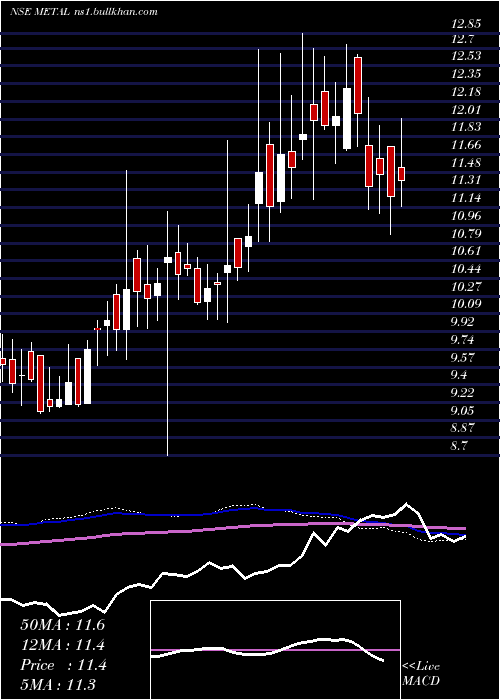Screen dimensions: 500x700
Task: Click inside the Live MACD inset chart
Action: (x=275, y=650)
